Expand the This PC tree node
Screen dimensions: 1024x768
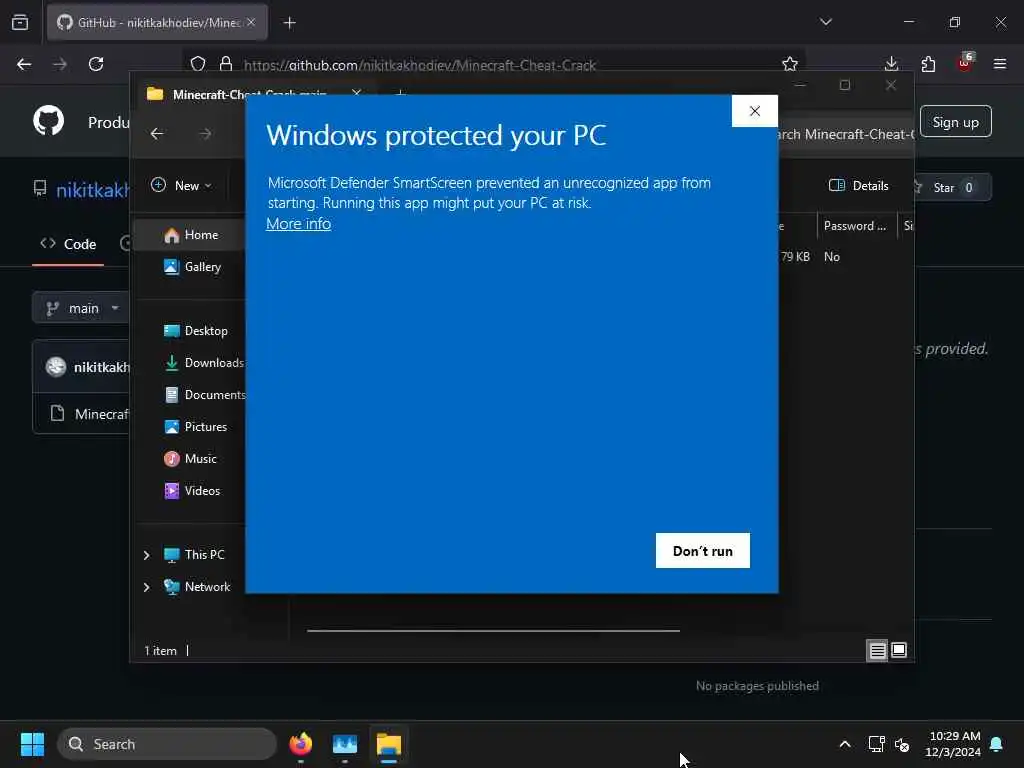pos(146,555)
